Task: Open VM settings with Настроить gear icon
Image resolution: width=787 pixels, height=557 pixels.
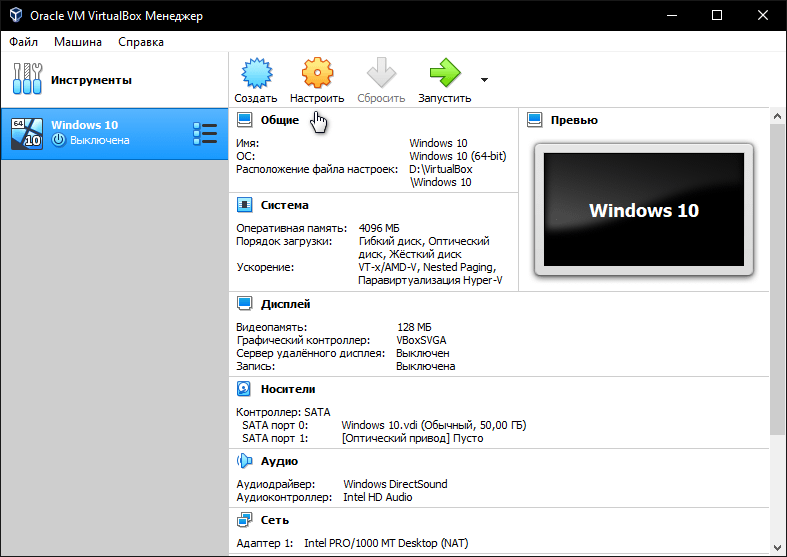Action: (x=317, y=73)
